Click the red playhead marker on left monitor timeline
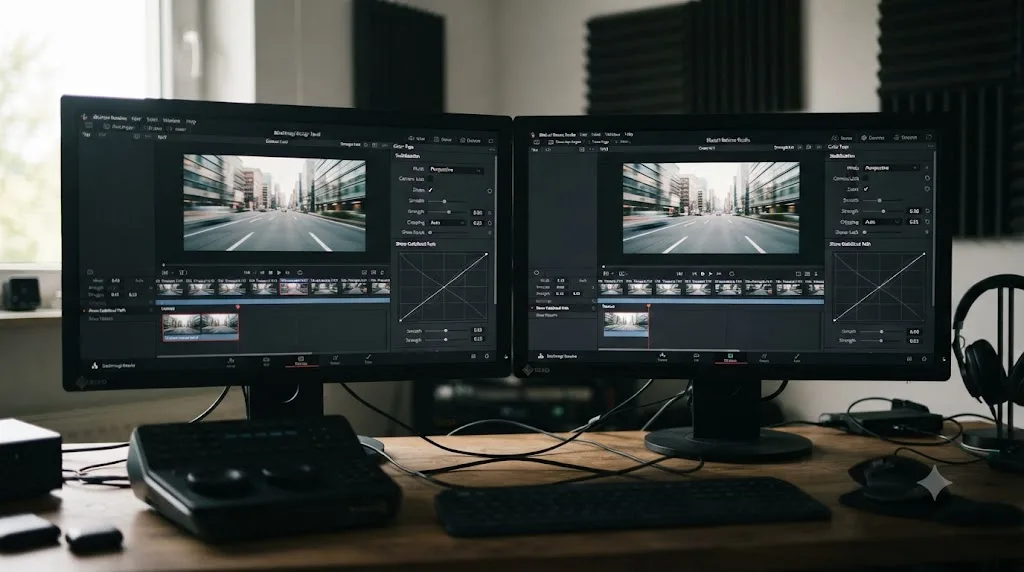 point(238,306)
